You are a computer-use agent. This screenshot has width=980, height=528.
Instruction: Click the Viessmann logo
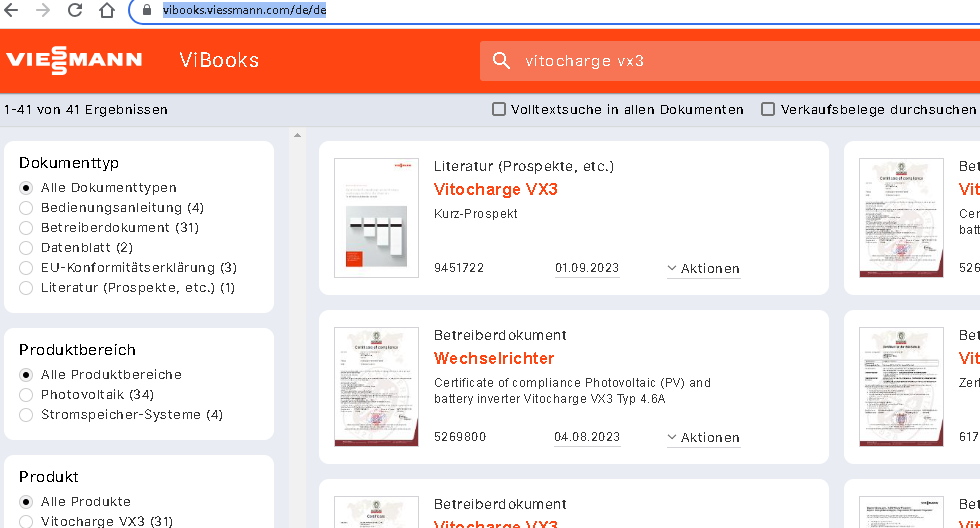(x=74, y=61)
